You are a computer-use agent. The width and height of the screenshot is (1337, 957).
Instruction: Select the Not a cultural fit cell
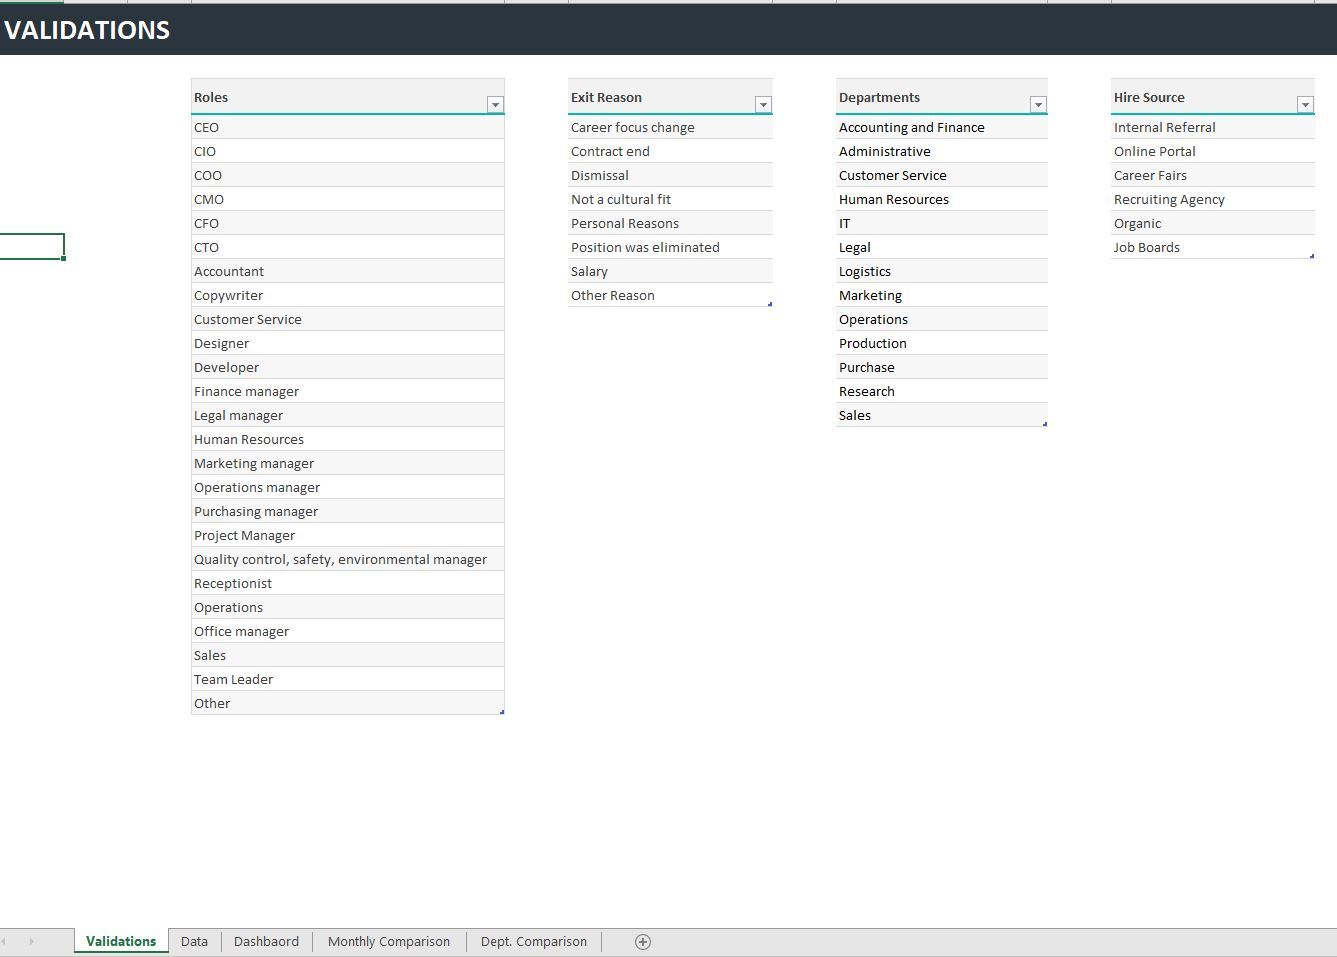[670, 199]
